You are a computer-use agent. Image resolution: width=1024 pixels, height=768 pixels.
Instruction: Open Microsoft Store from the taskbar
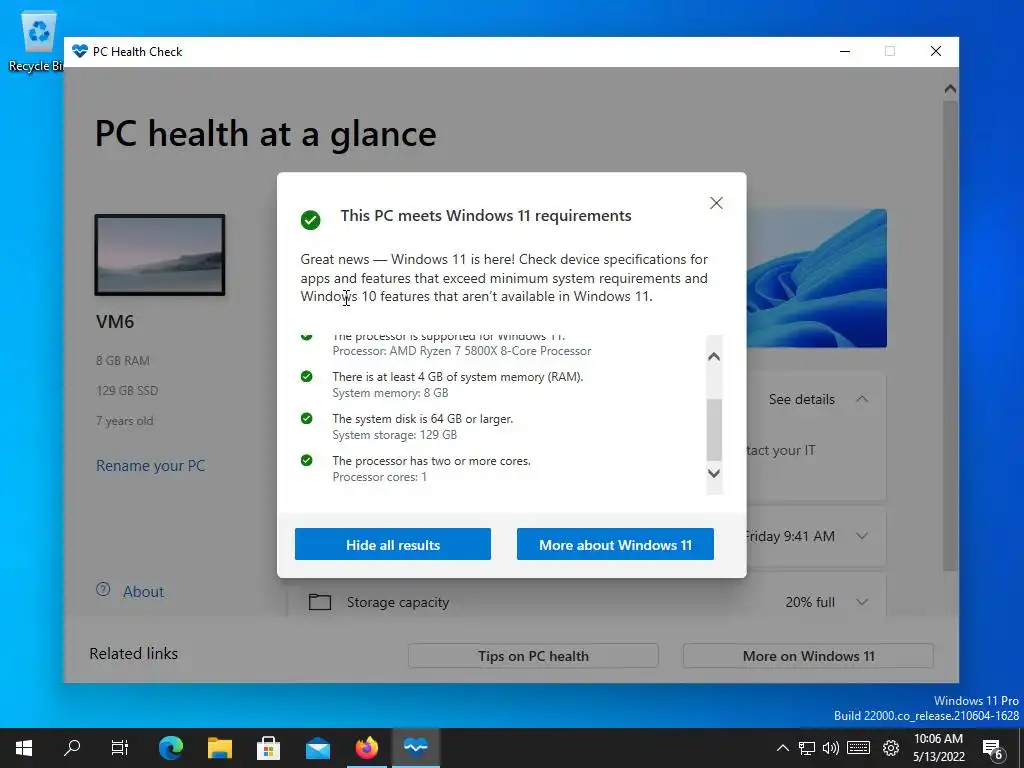click(268, 748)
